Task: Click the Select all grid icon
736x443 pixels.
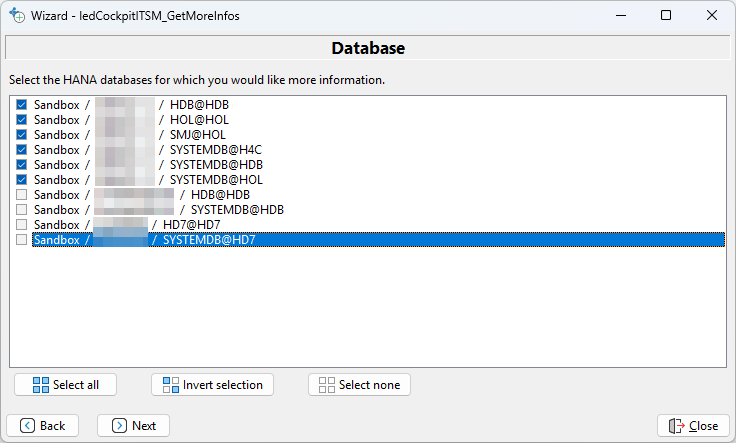Action: click(41, 385)
